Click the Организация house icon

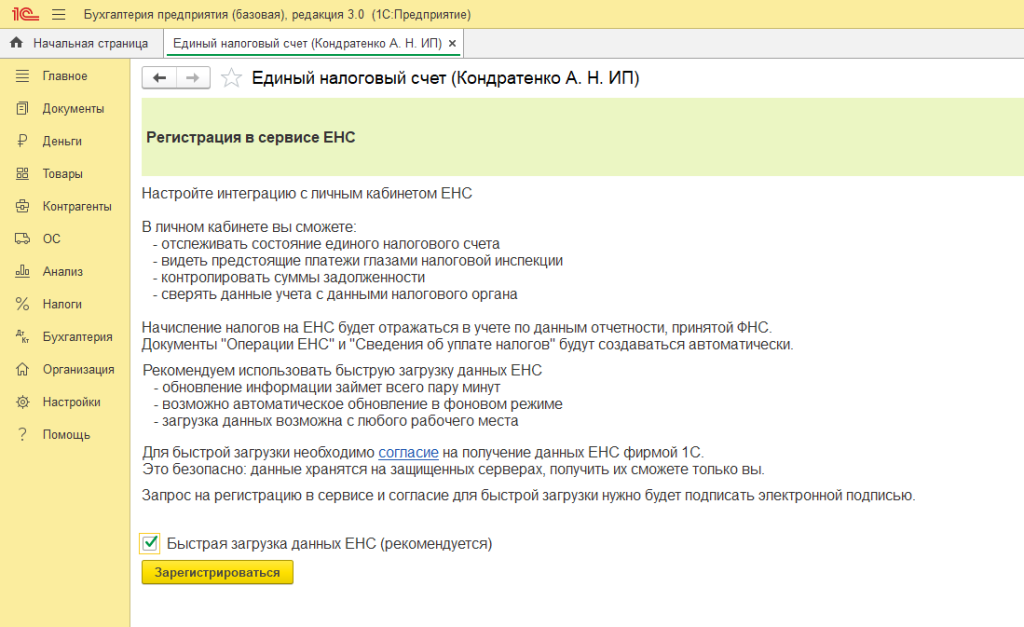[x=22, y=370]
